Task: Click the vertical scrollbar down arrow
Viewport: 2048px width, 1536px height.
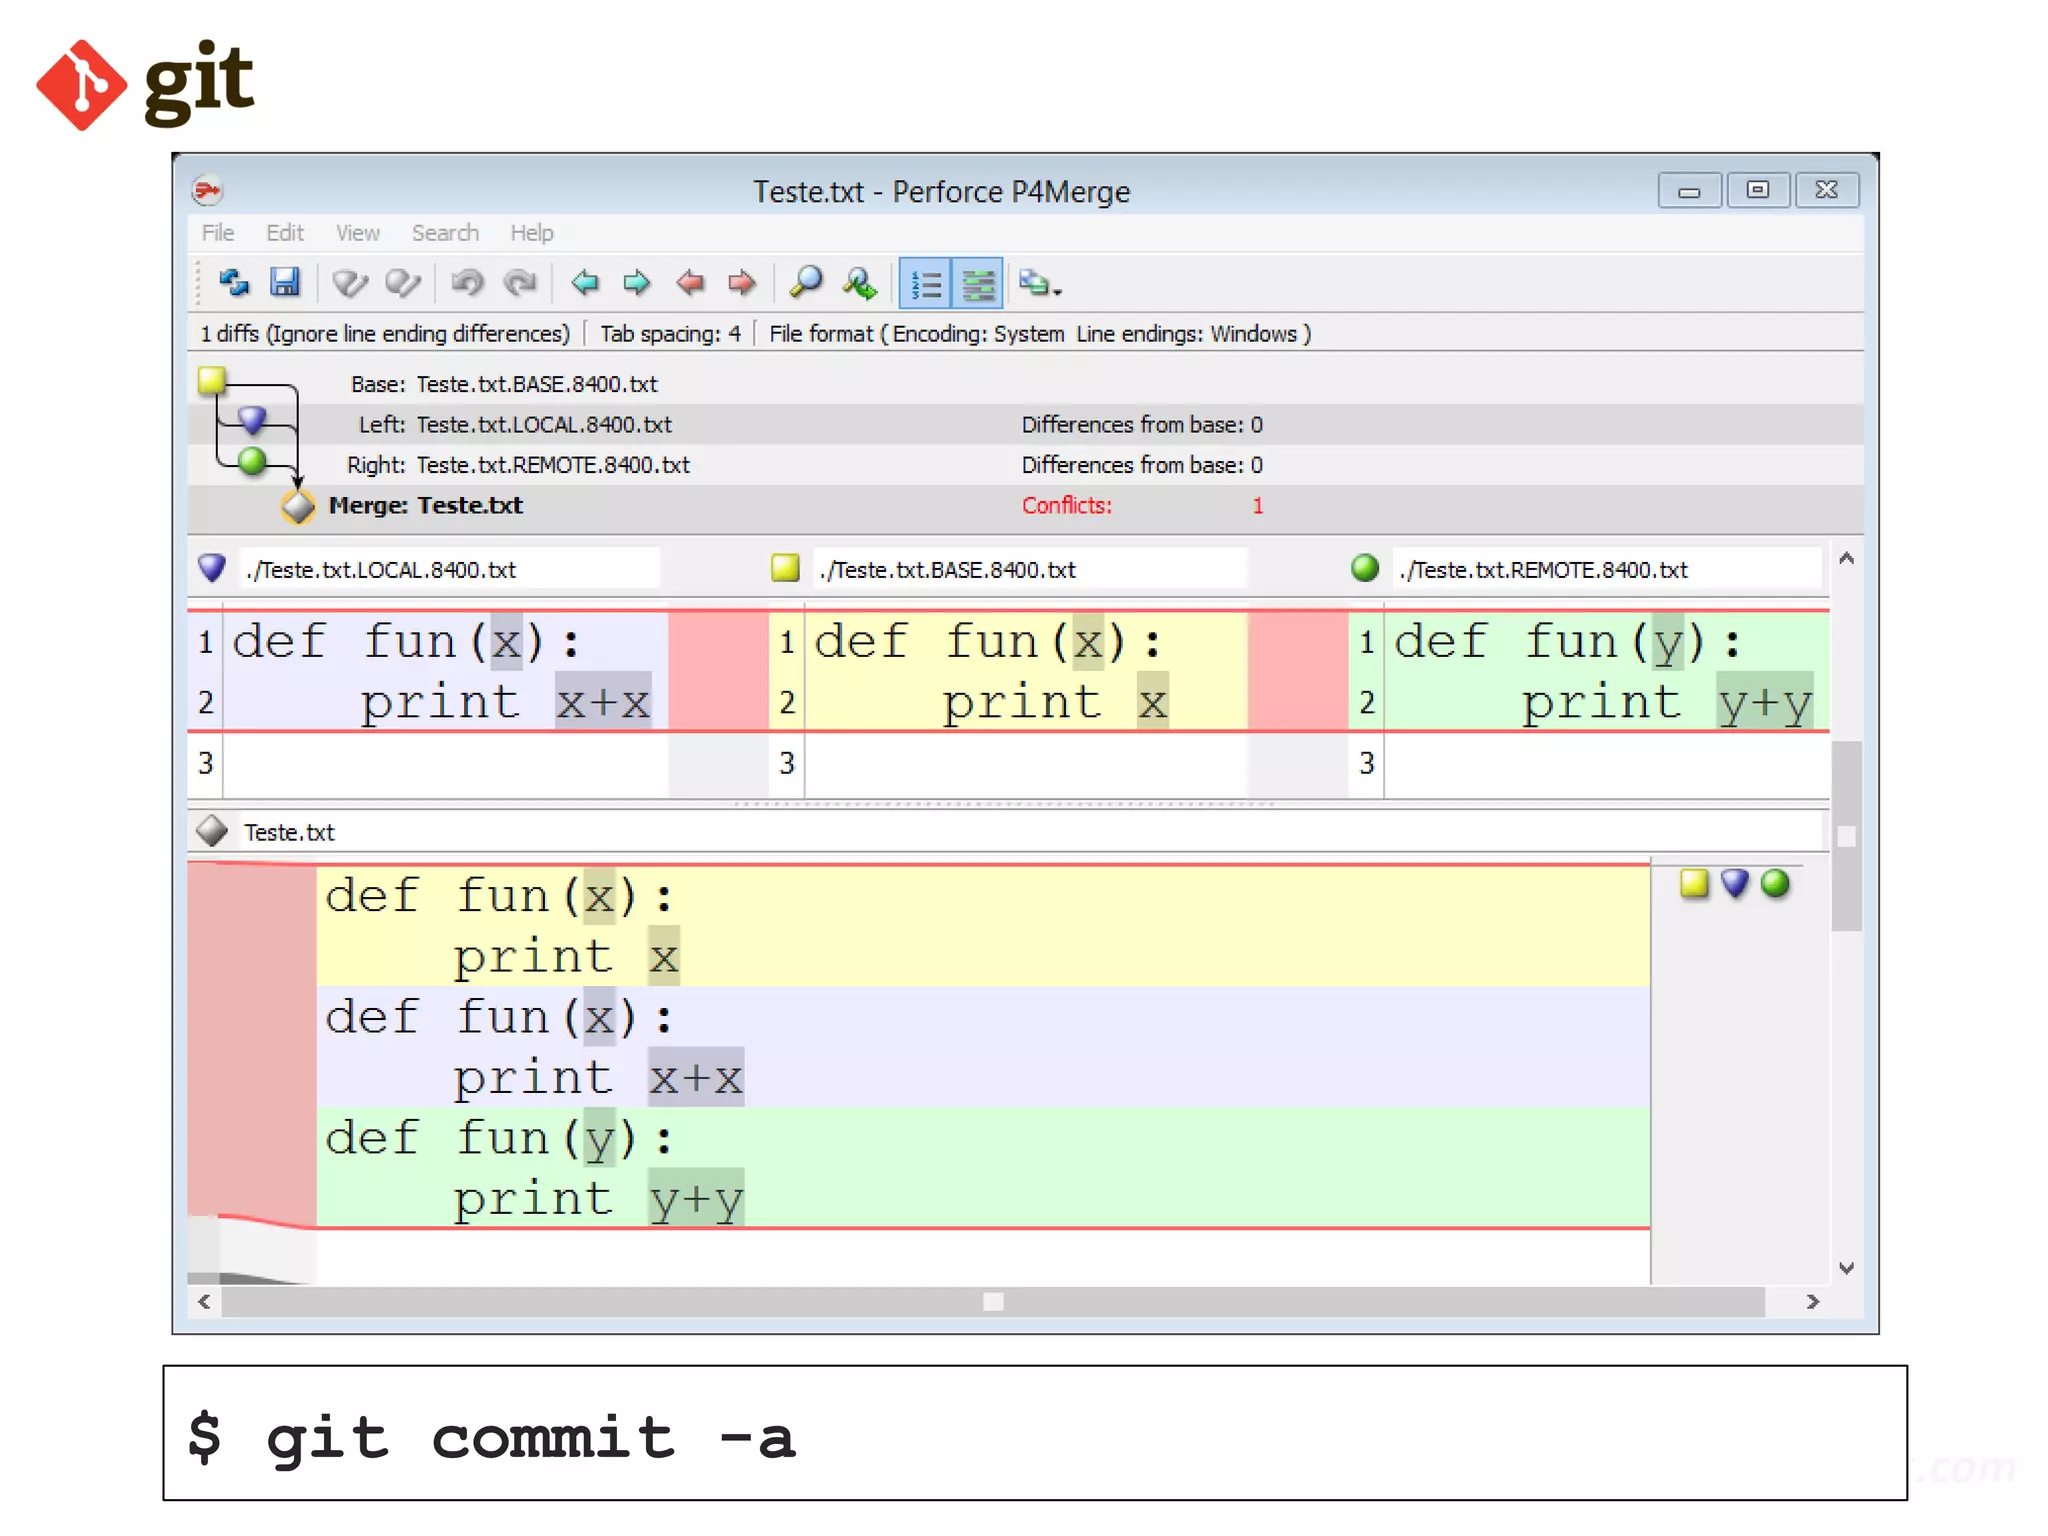Action: pos(1846,1268)
